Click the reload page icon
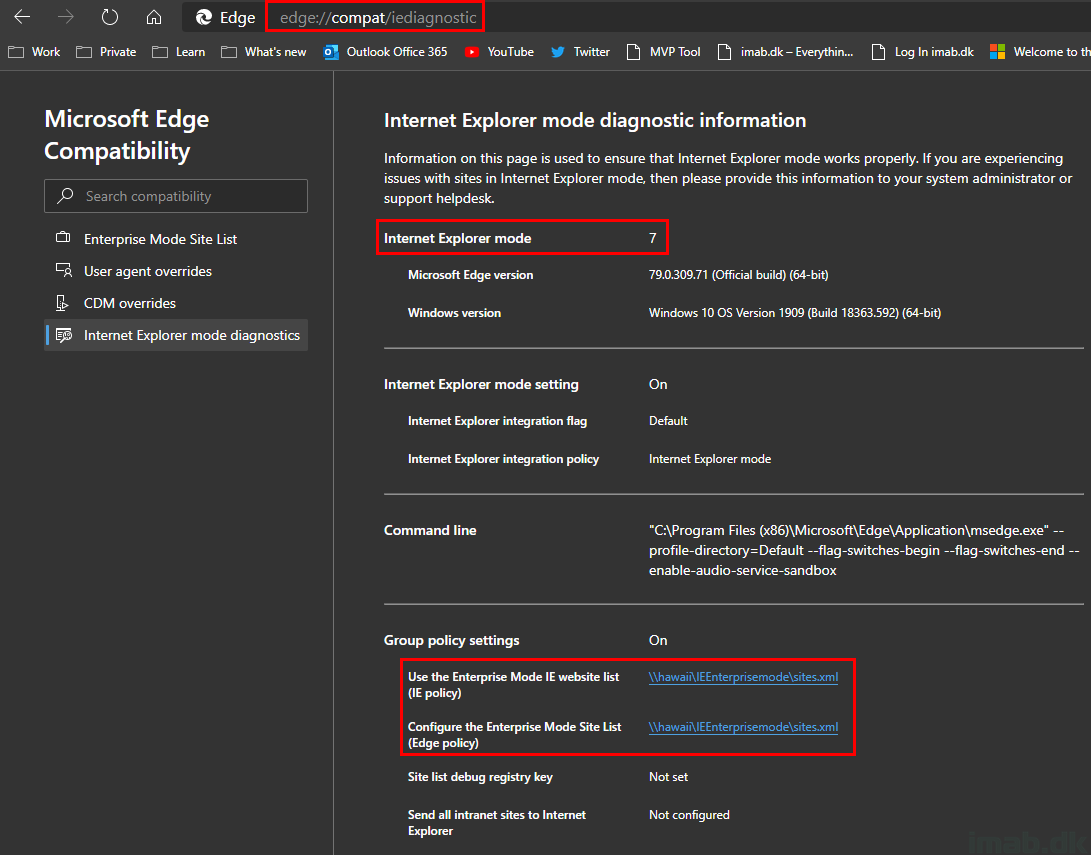 click(110, 17)
